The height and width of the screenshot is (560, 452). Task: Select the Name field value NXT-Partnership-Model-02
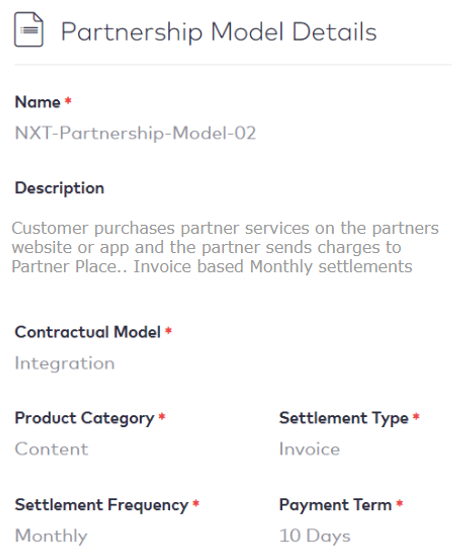[x=135, y=134]
